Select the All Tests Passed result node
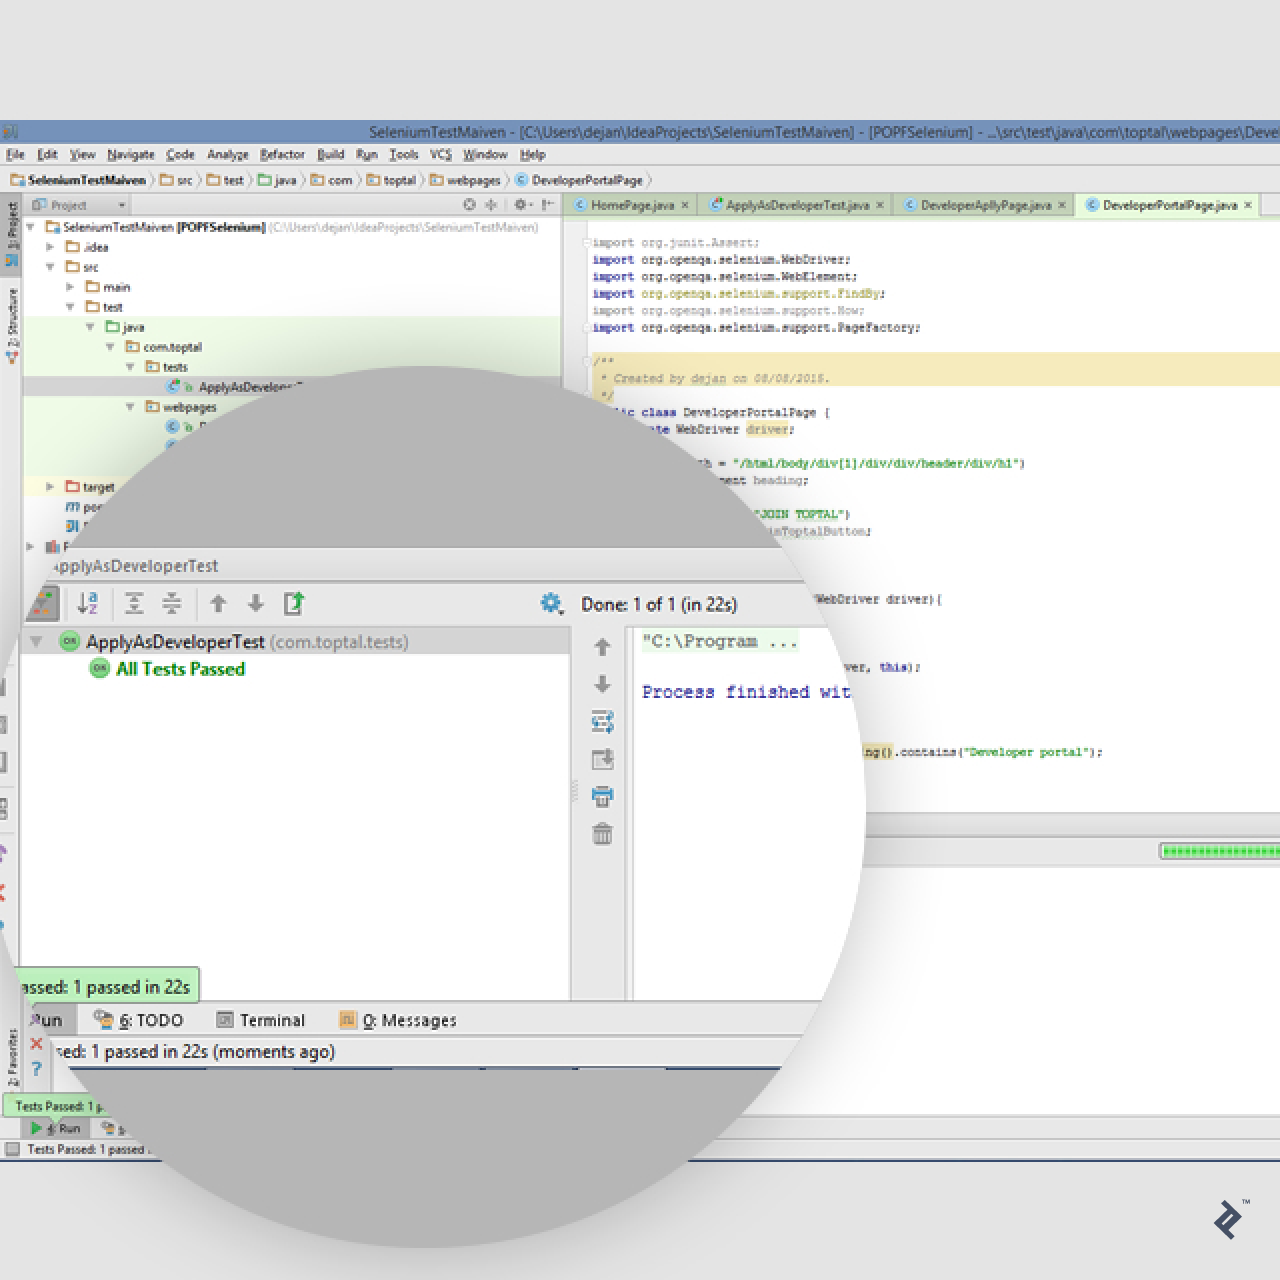This screenshot has width=1280, height=1280. click(178, 669)
